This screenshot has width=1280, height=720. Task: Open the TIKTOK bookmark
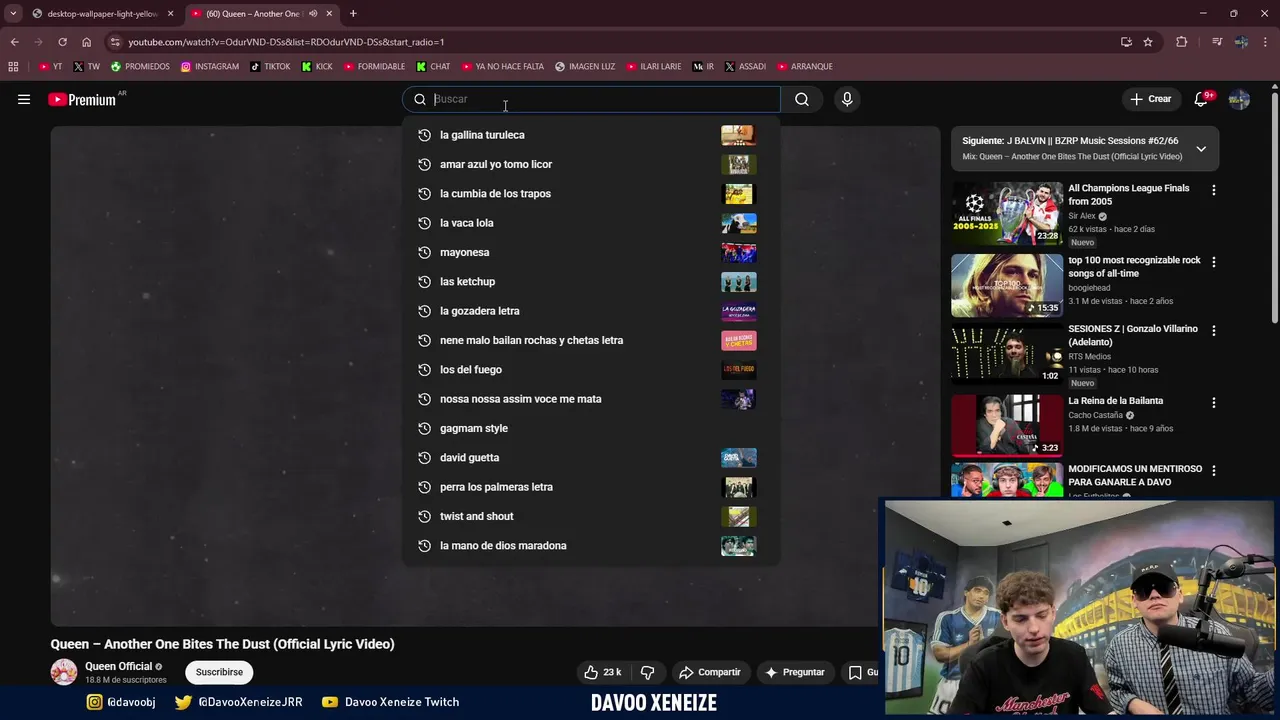point(270,67)
